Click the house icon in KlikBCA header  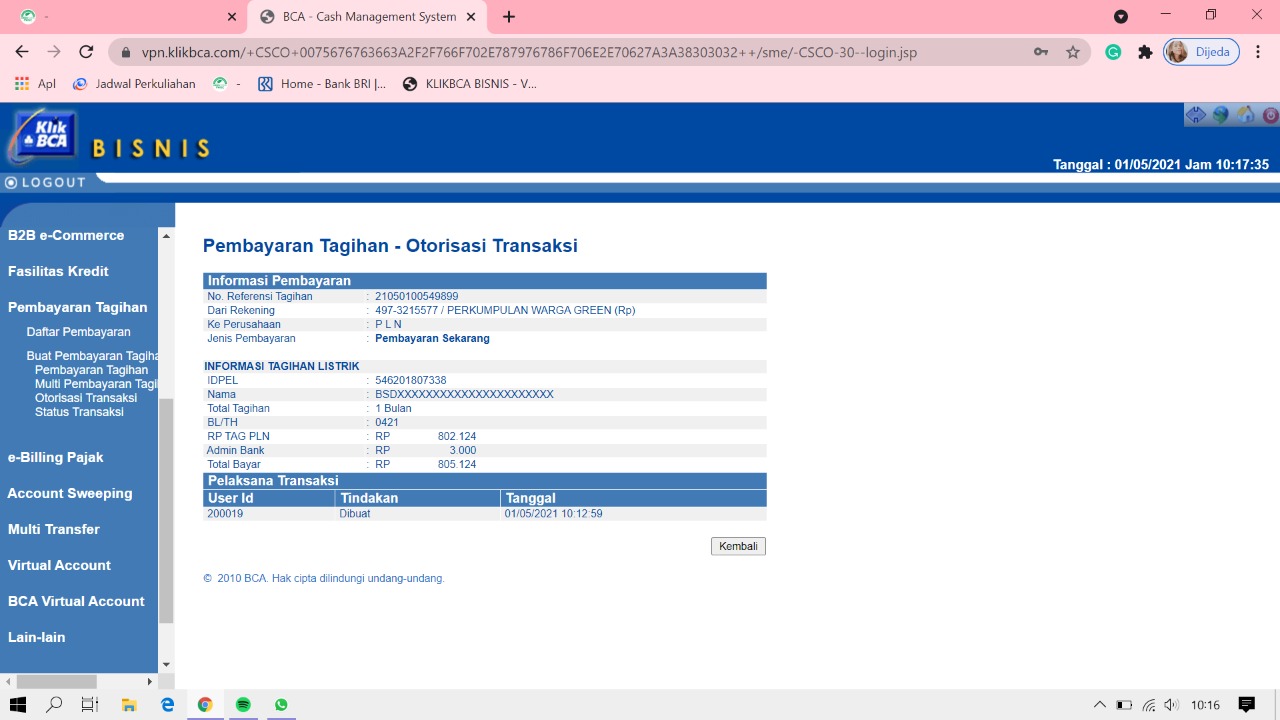(x=1246, y=115)
